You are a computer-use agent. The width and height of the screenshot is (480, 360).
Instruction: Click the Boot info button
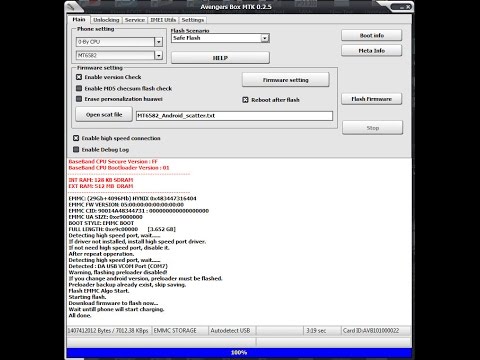tap(372, 35)
